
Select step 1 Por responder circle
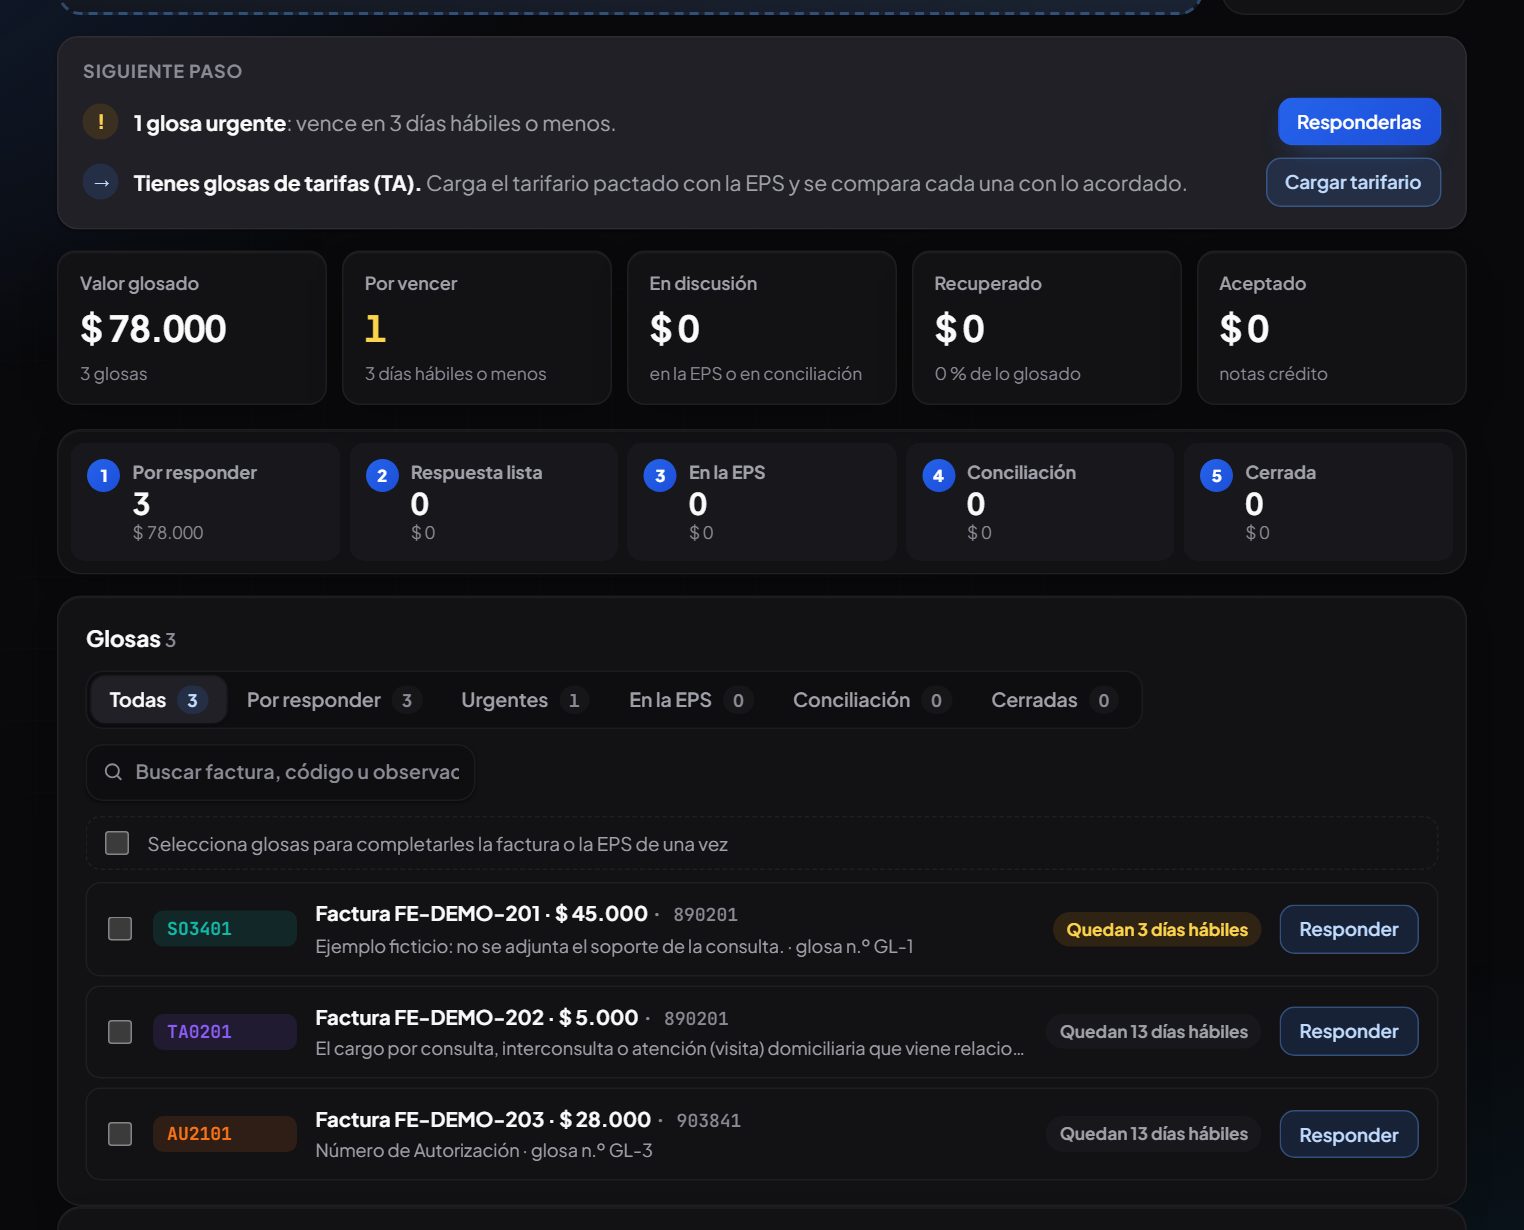click(x=104, y=476)
